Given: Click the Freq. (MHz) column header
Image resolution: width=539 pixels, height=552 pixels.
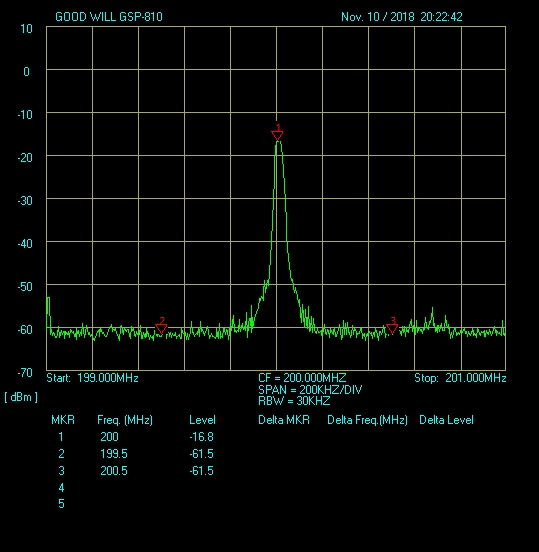Looking at the screenshot, I should point(125,420).
